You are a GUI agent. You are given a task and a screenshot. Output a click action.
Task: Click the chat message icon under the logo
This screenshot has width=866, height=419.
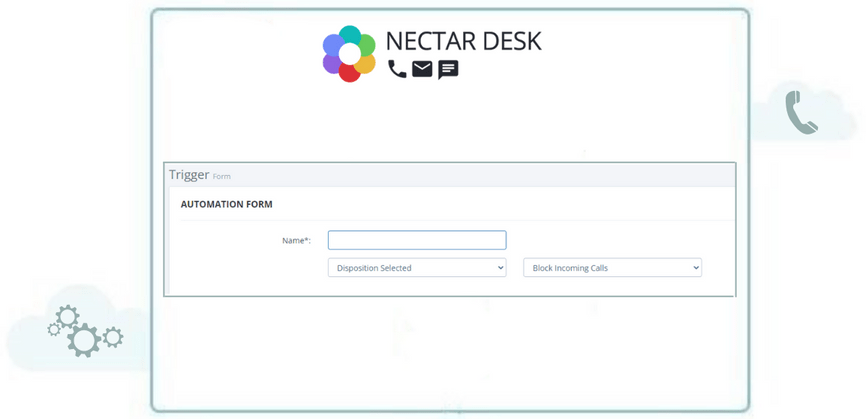tap(448, 70)
